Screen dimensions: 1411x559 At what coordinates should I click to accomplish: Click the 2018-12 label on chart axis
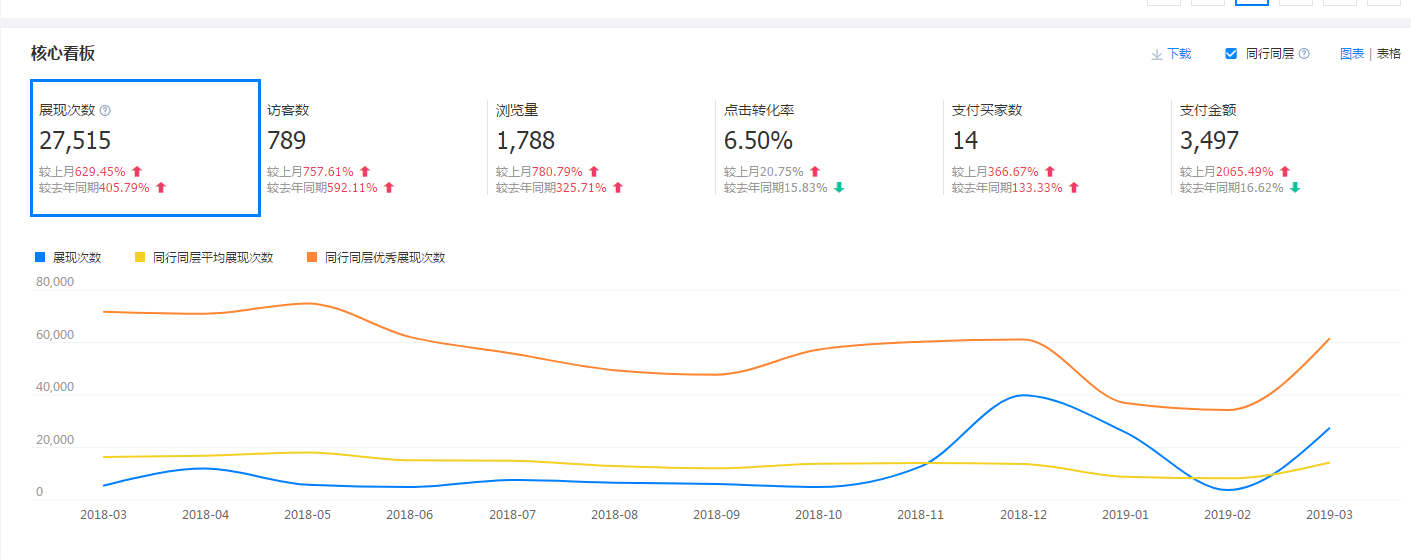tap(1022, 515)
